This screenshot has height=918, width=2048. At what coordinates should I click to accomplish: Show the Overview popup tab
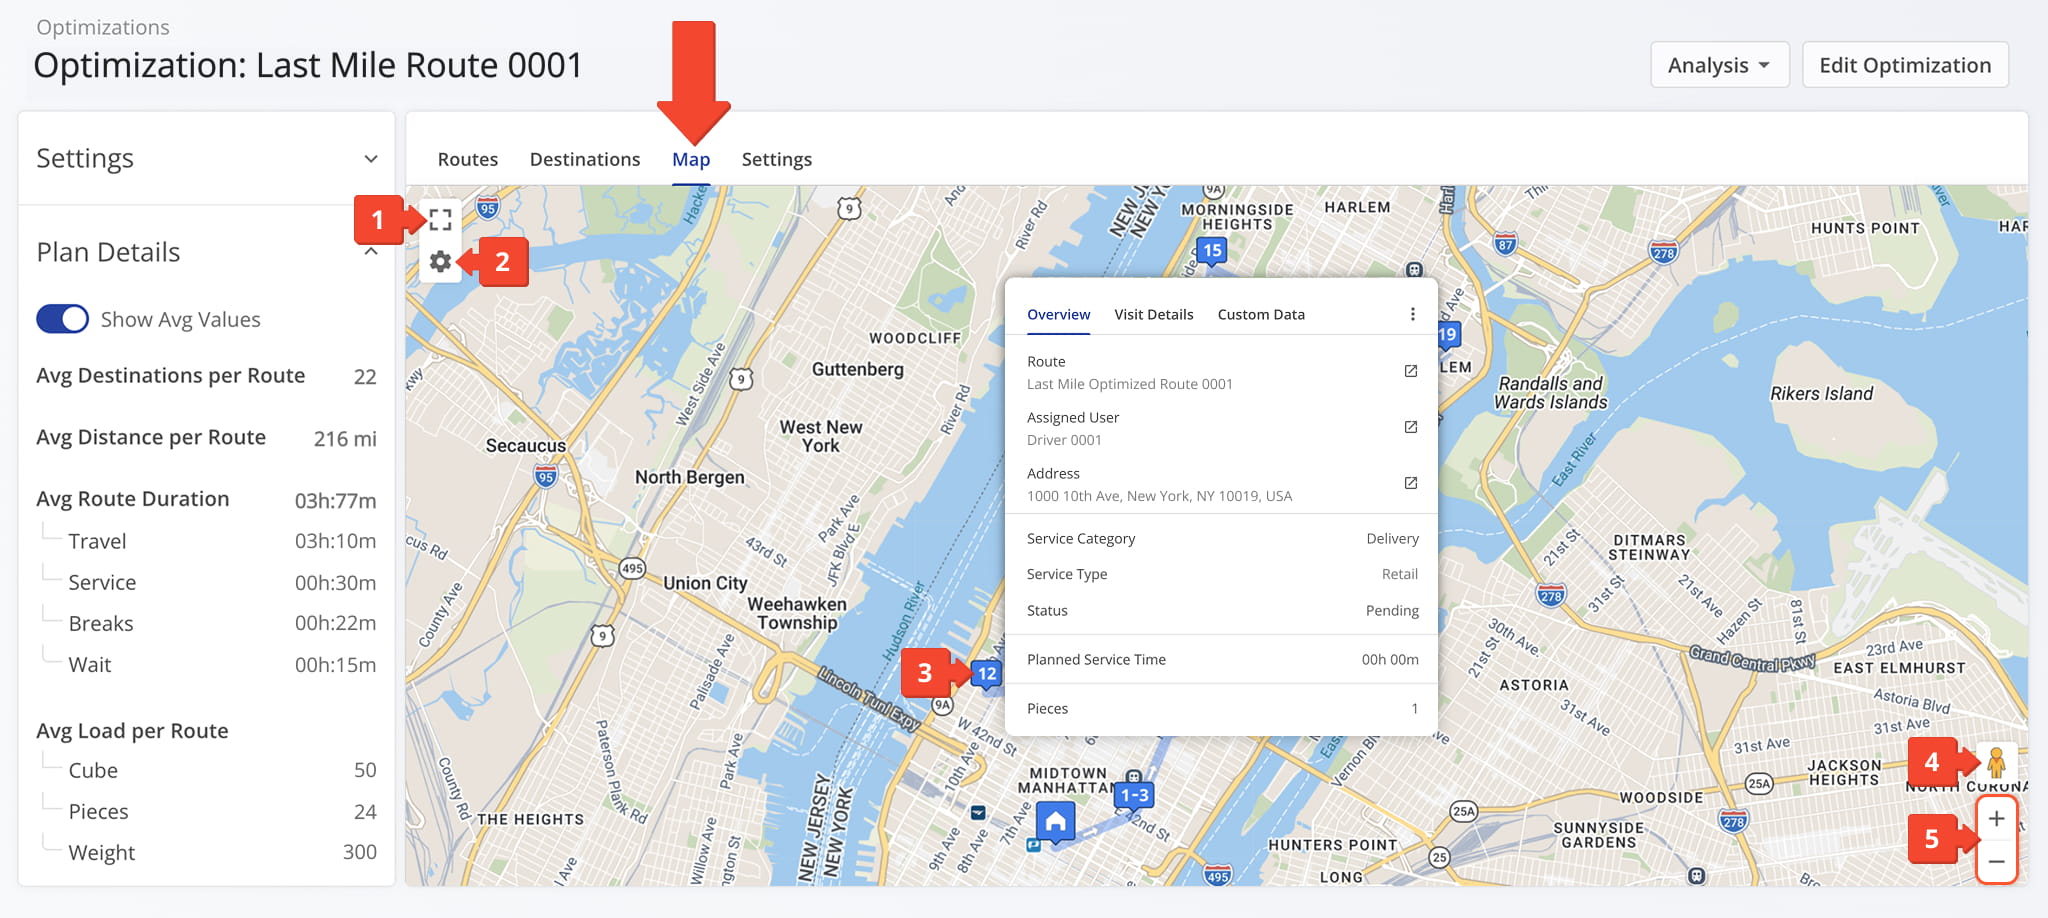click(1058, 314)
